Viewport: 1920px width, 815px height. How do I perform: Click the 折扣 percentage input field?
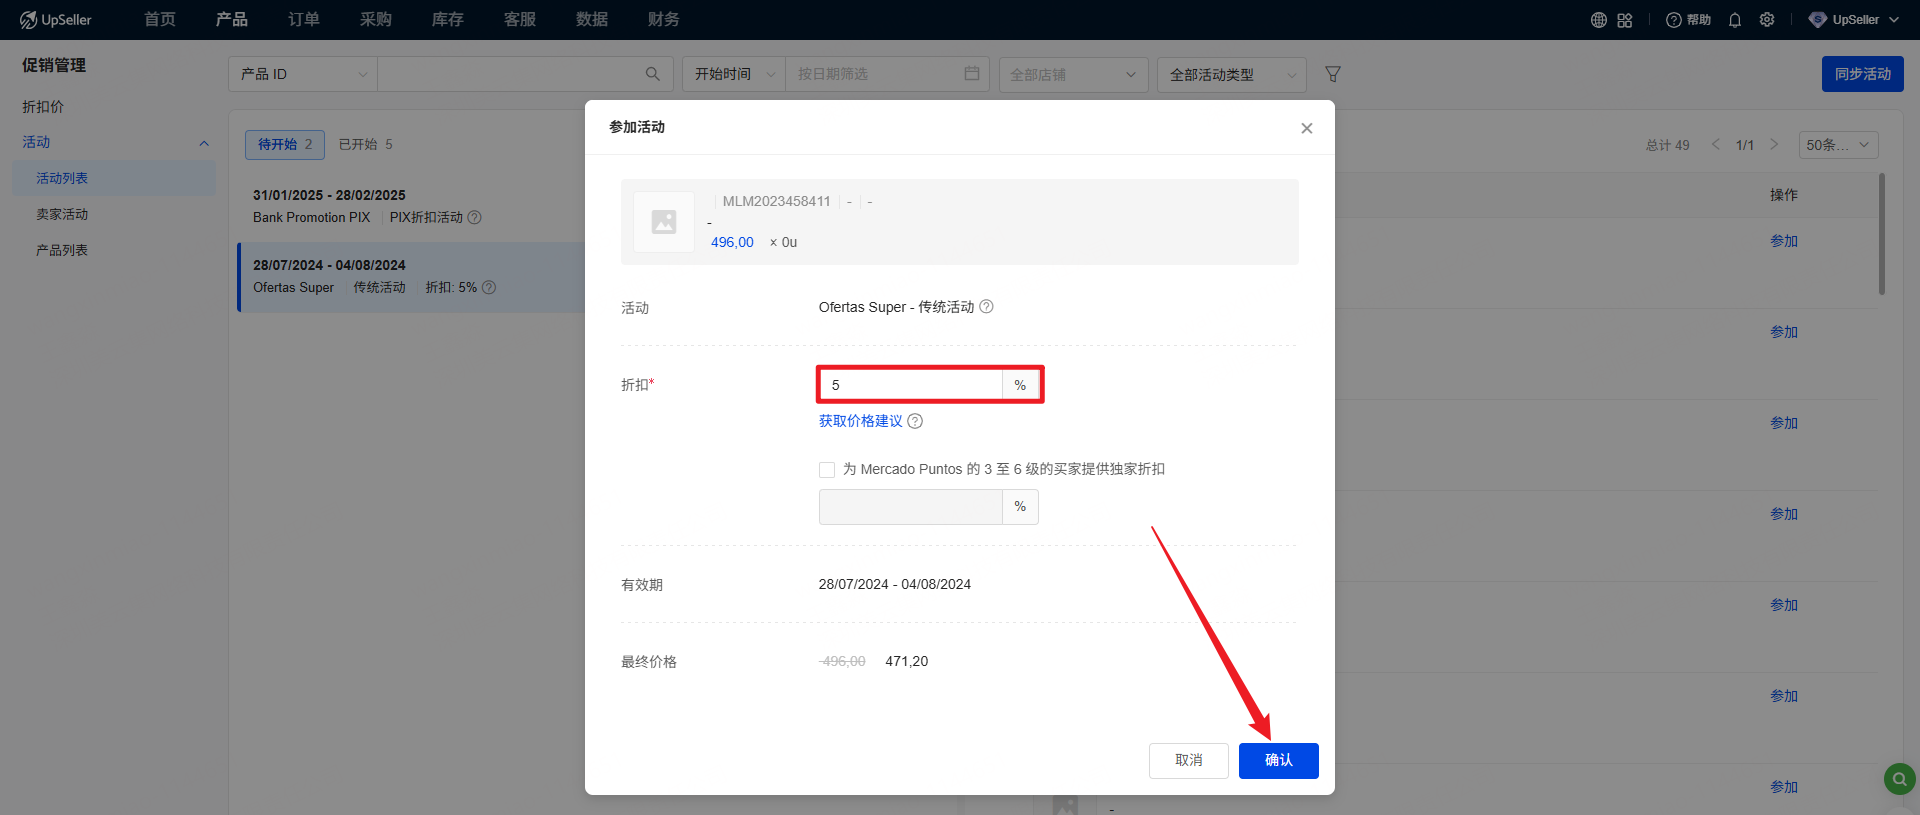click(910, 385)
